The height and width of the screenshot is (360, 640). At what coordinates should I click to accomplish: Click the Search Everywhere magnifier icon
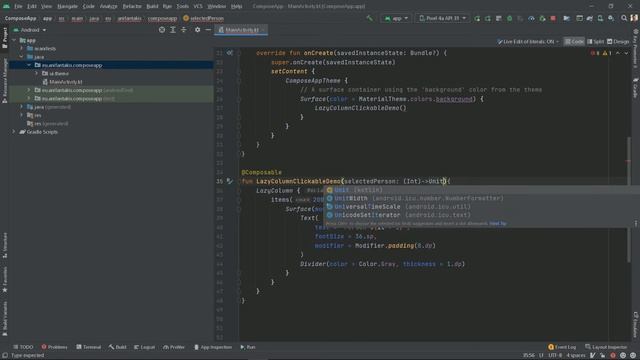[x=624, y=18]
